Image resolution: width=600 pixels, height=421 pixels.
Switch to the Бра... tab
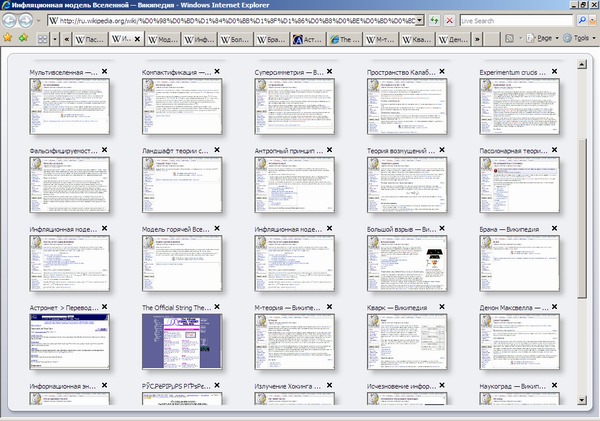click(272, 39)
